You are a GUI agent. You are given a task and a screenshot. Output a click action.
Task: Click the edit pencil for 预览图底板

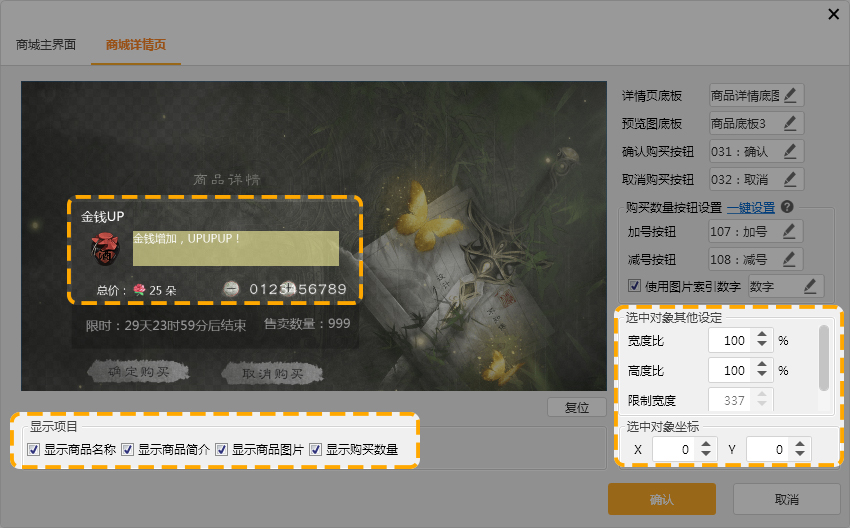790,124
